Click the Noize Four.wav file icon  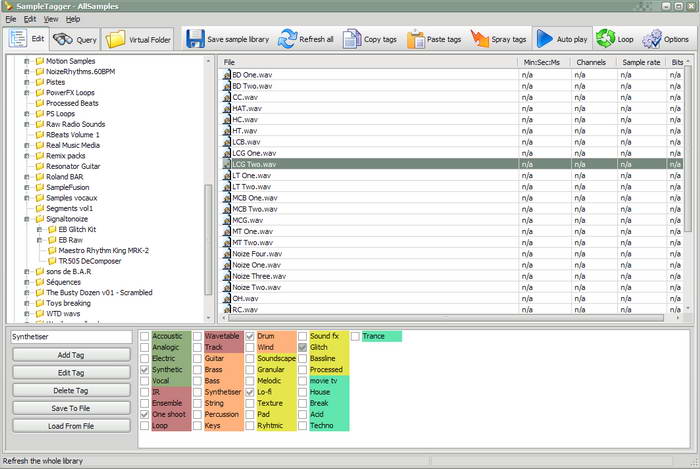pyautogui.click(x=227, y=254)
